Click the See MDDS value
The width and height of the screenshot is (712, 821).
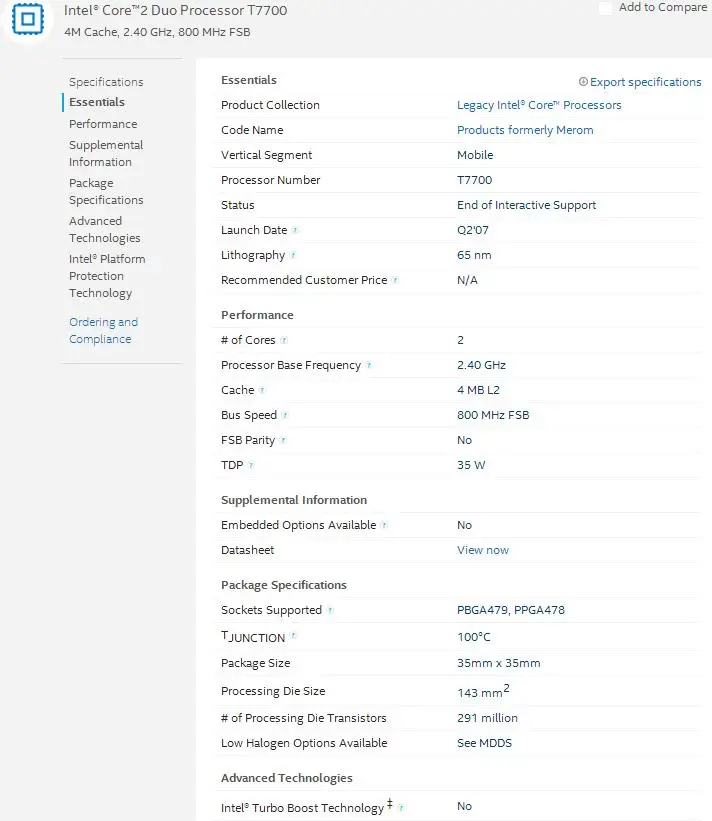(484, 743)
